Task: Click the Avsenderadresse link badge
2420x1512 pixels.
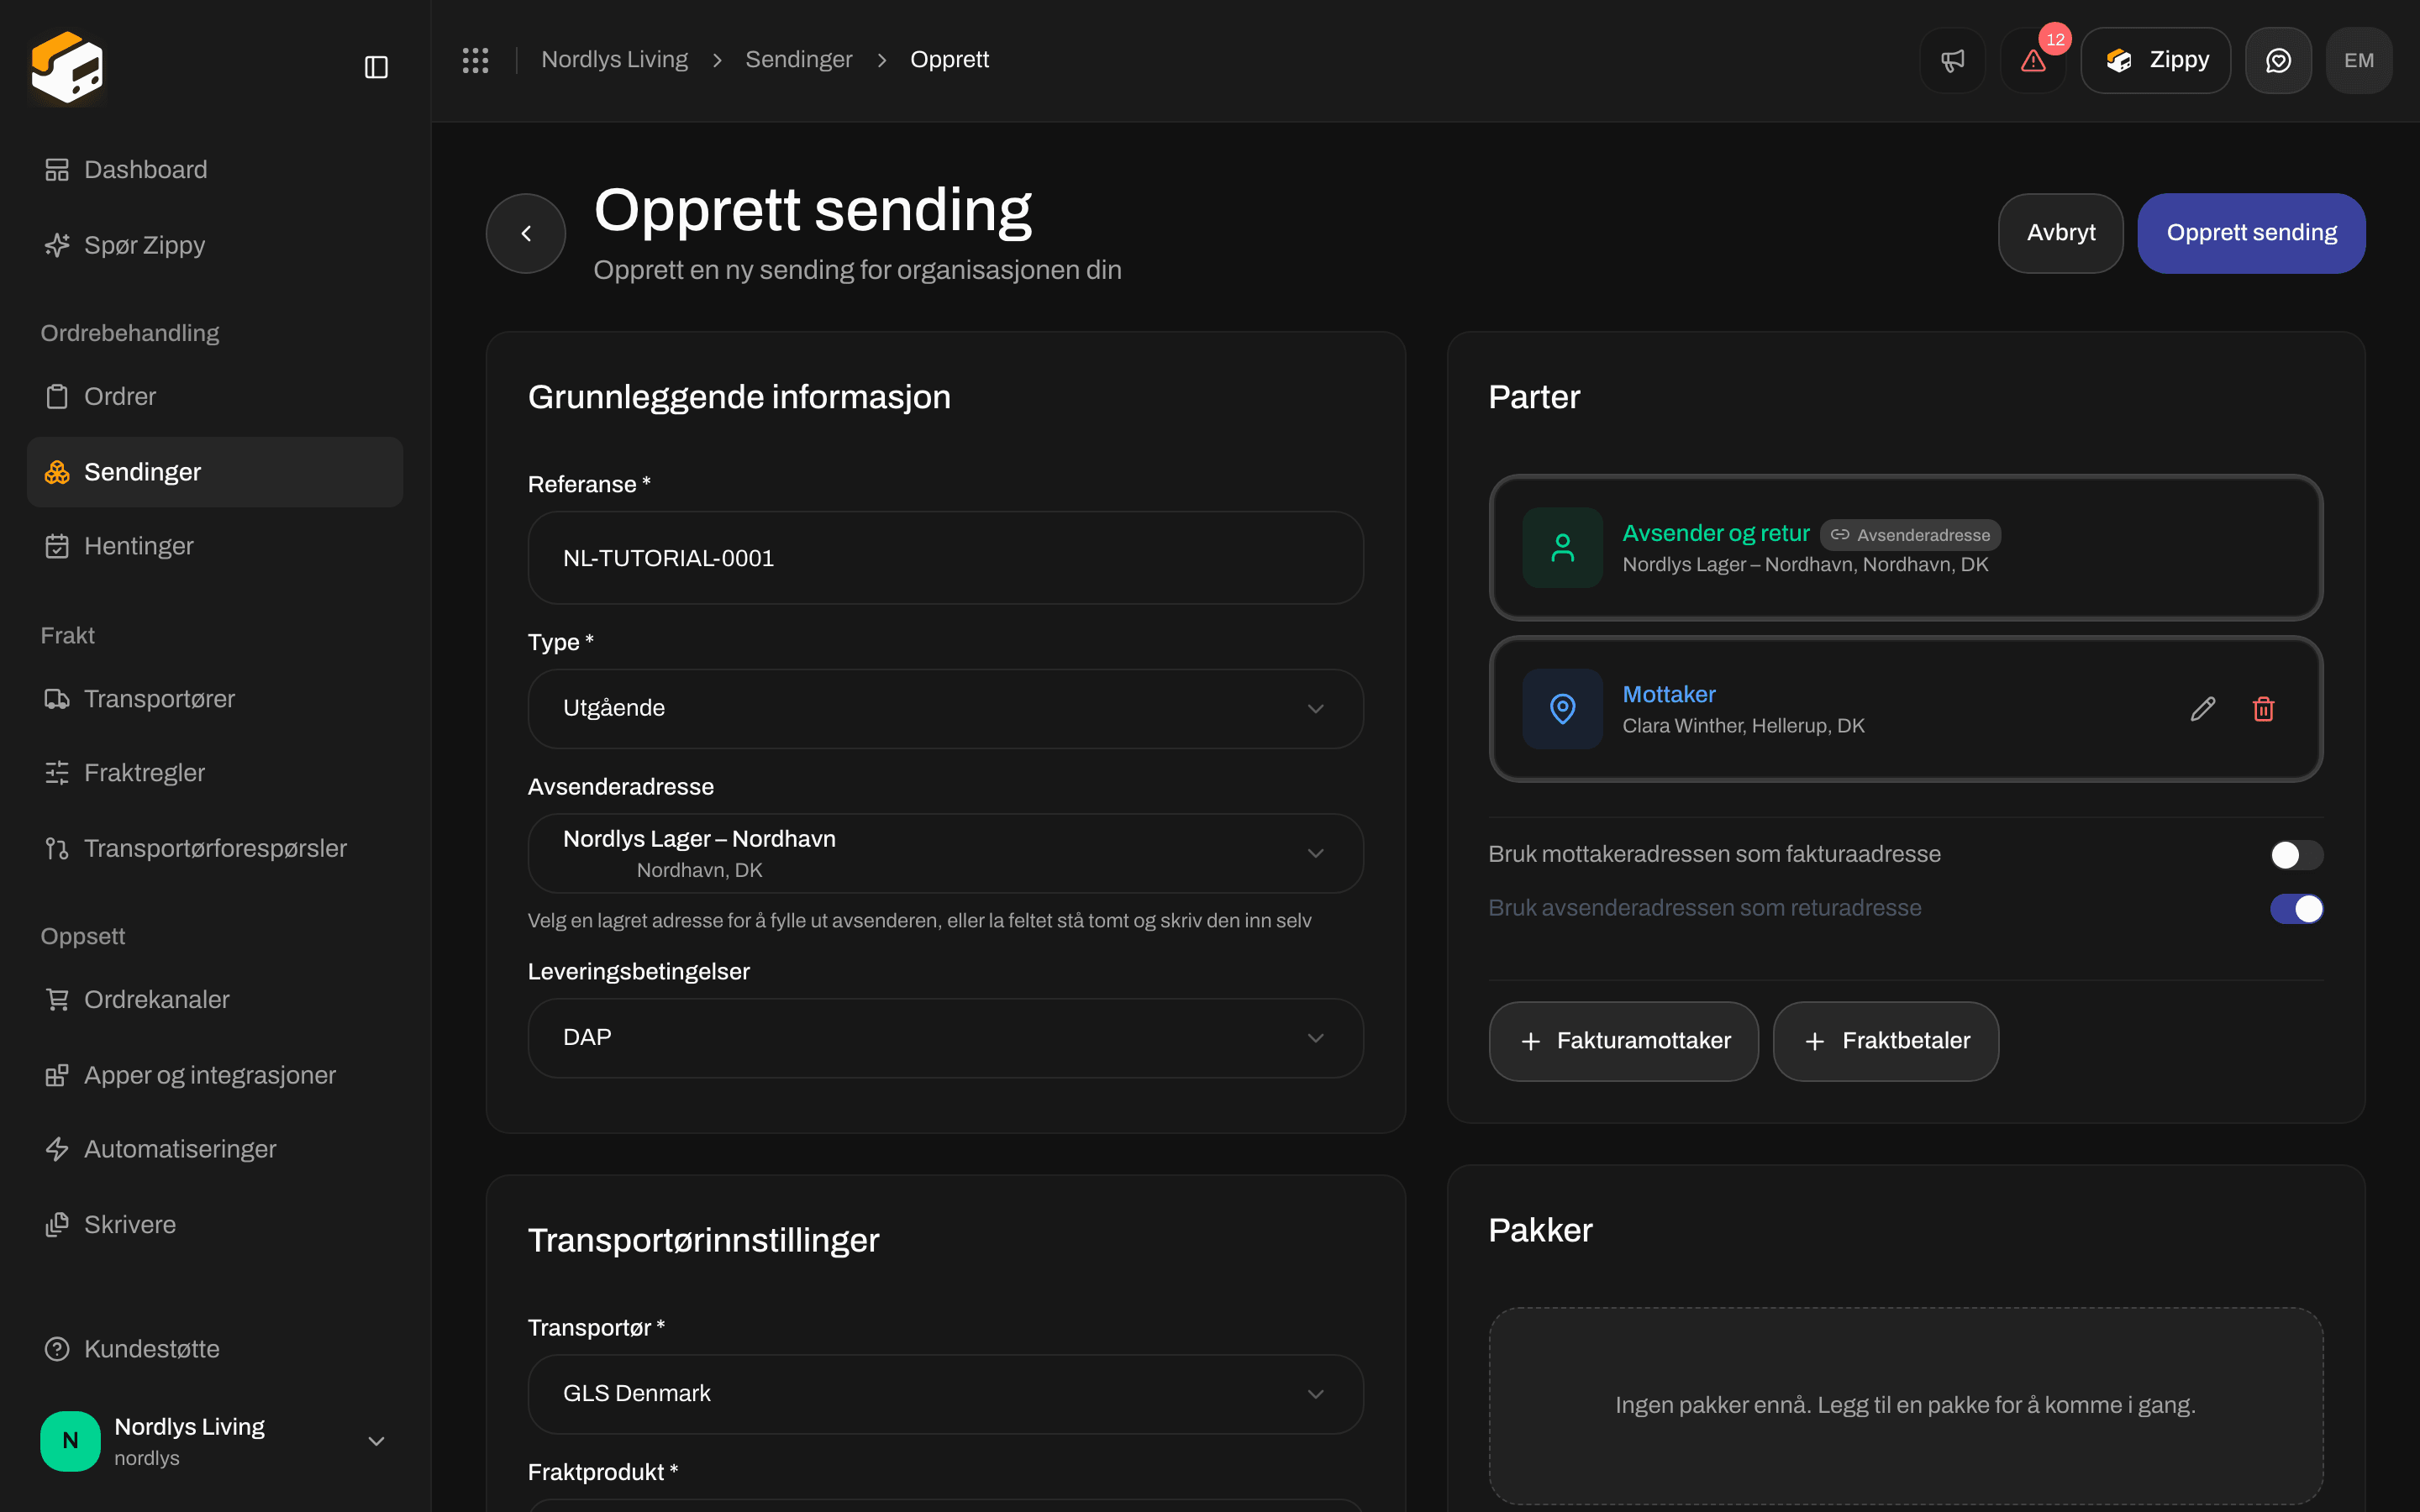Action: (1910, 535)
